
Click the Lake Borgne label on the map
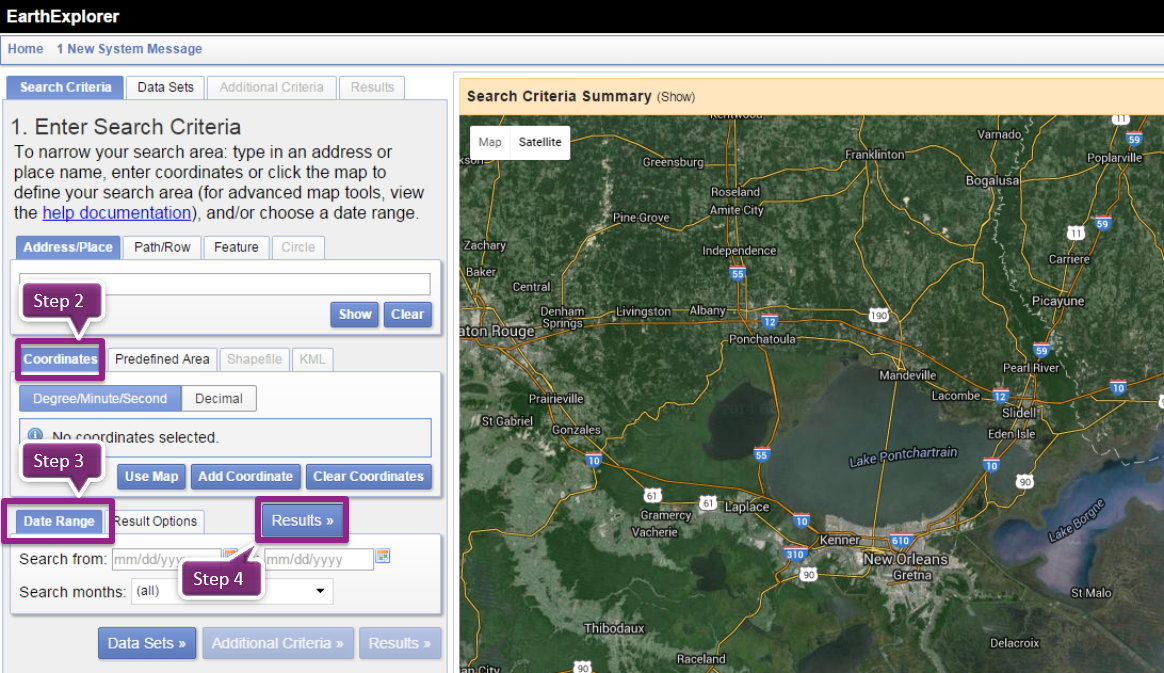[x=1076, y=520]
